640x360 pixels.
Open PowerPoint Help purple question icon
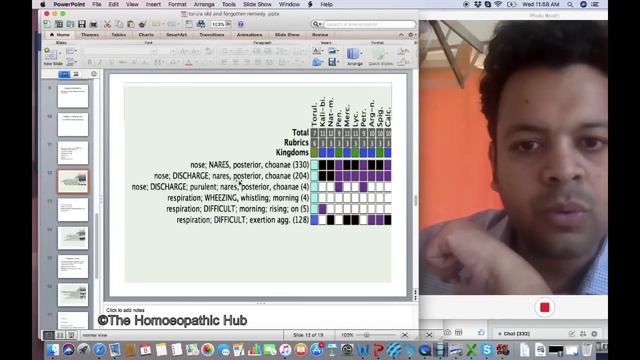pyautogui.click(x=241, y=24)
